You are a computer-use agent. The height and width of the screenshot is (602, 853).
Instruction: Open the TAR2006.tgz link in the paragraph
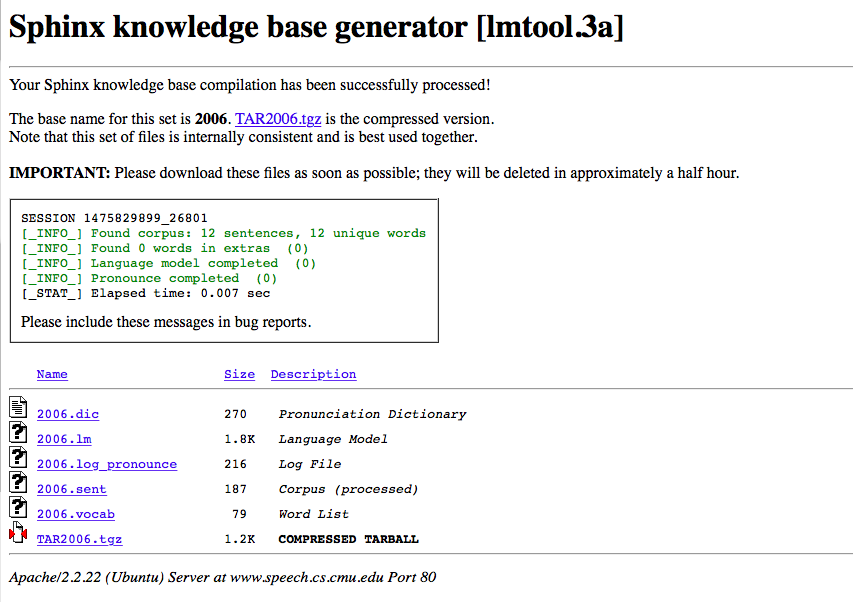278,119
